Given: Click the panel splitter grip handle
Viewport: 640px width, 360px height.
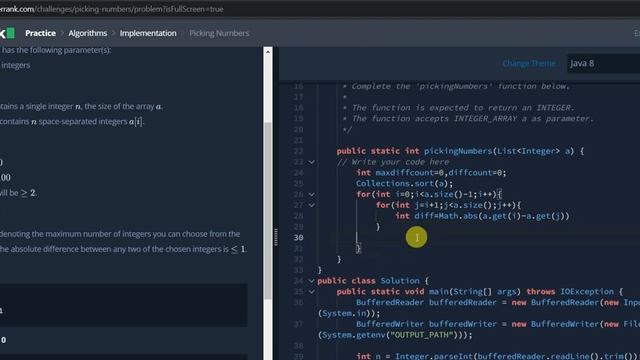Looking at the screenshot, I should click(276, 237).
